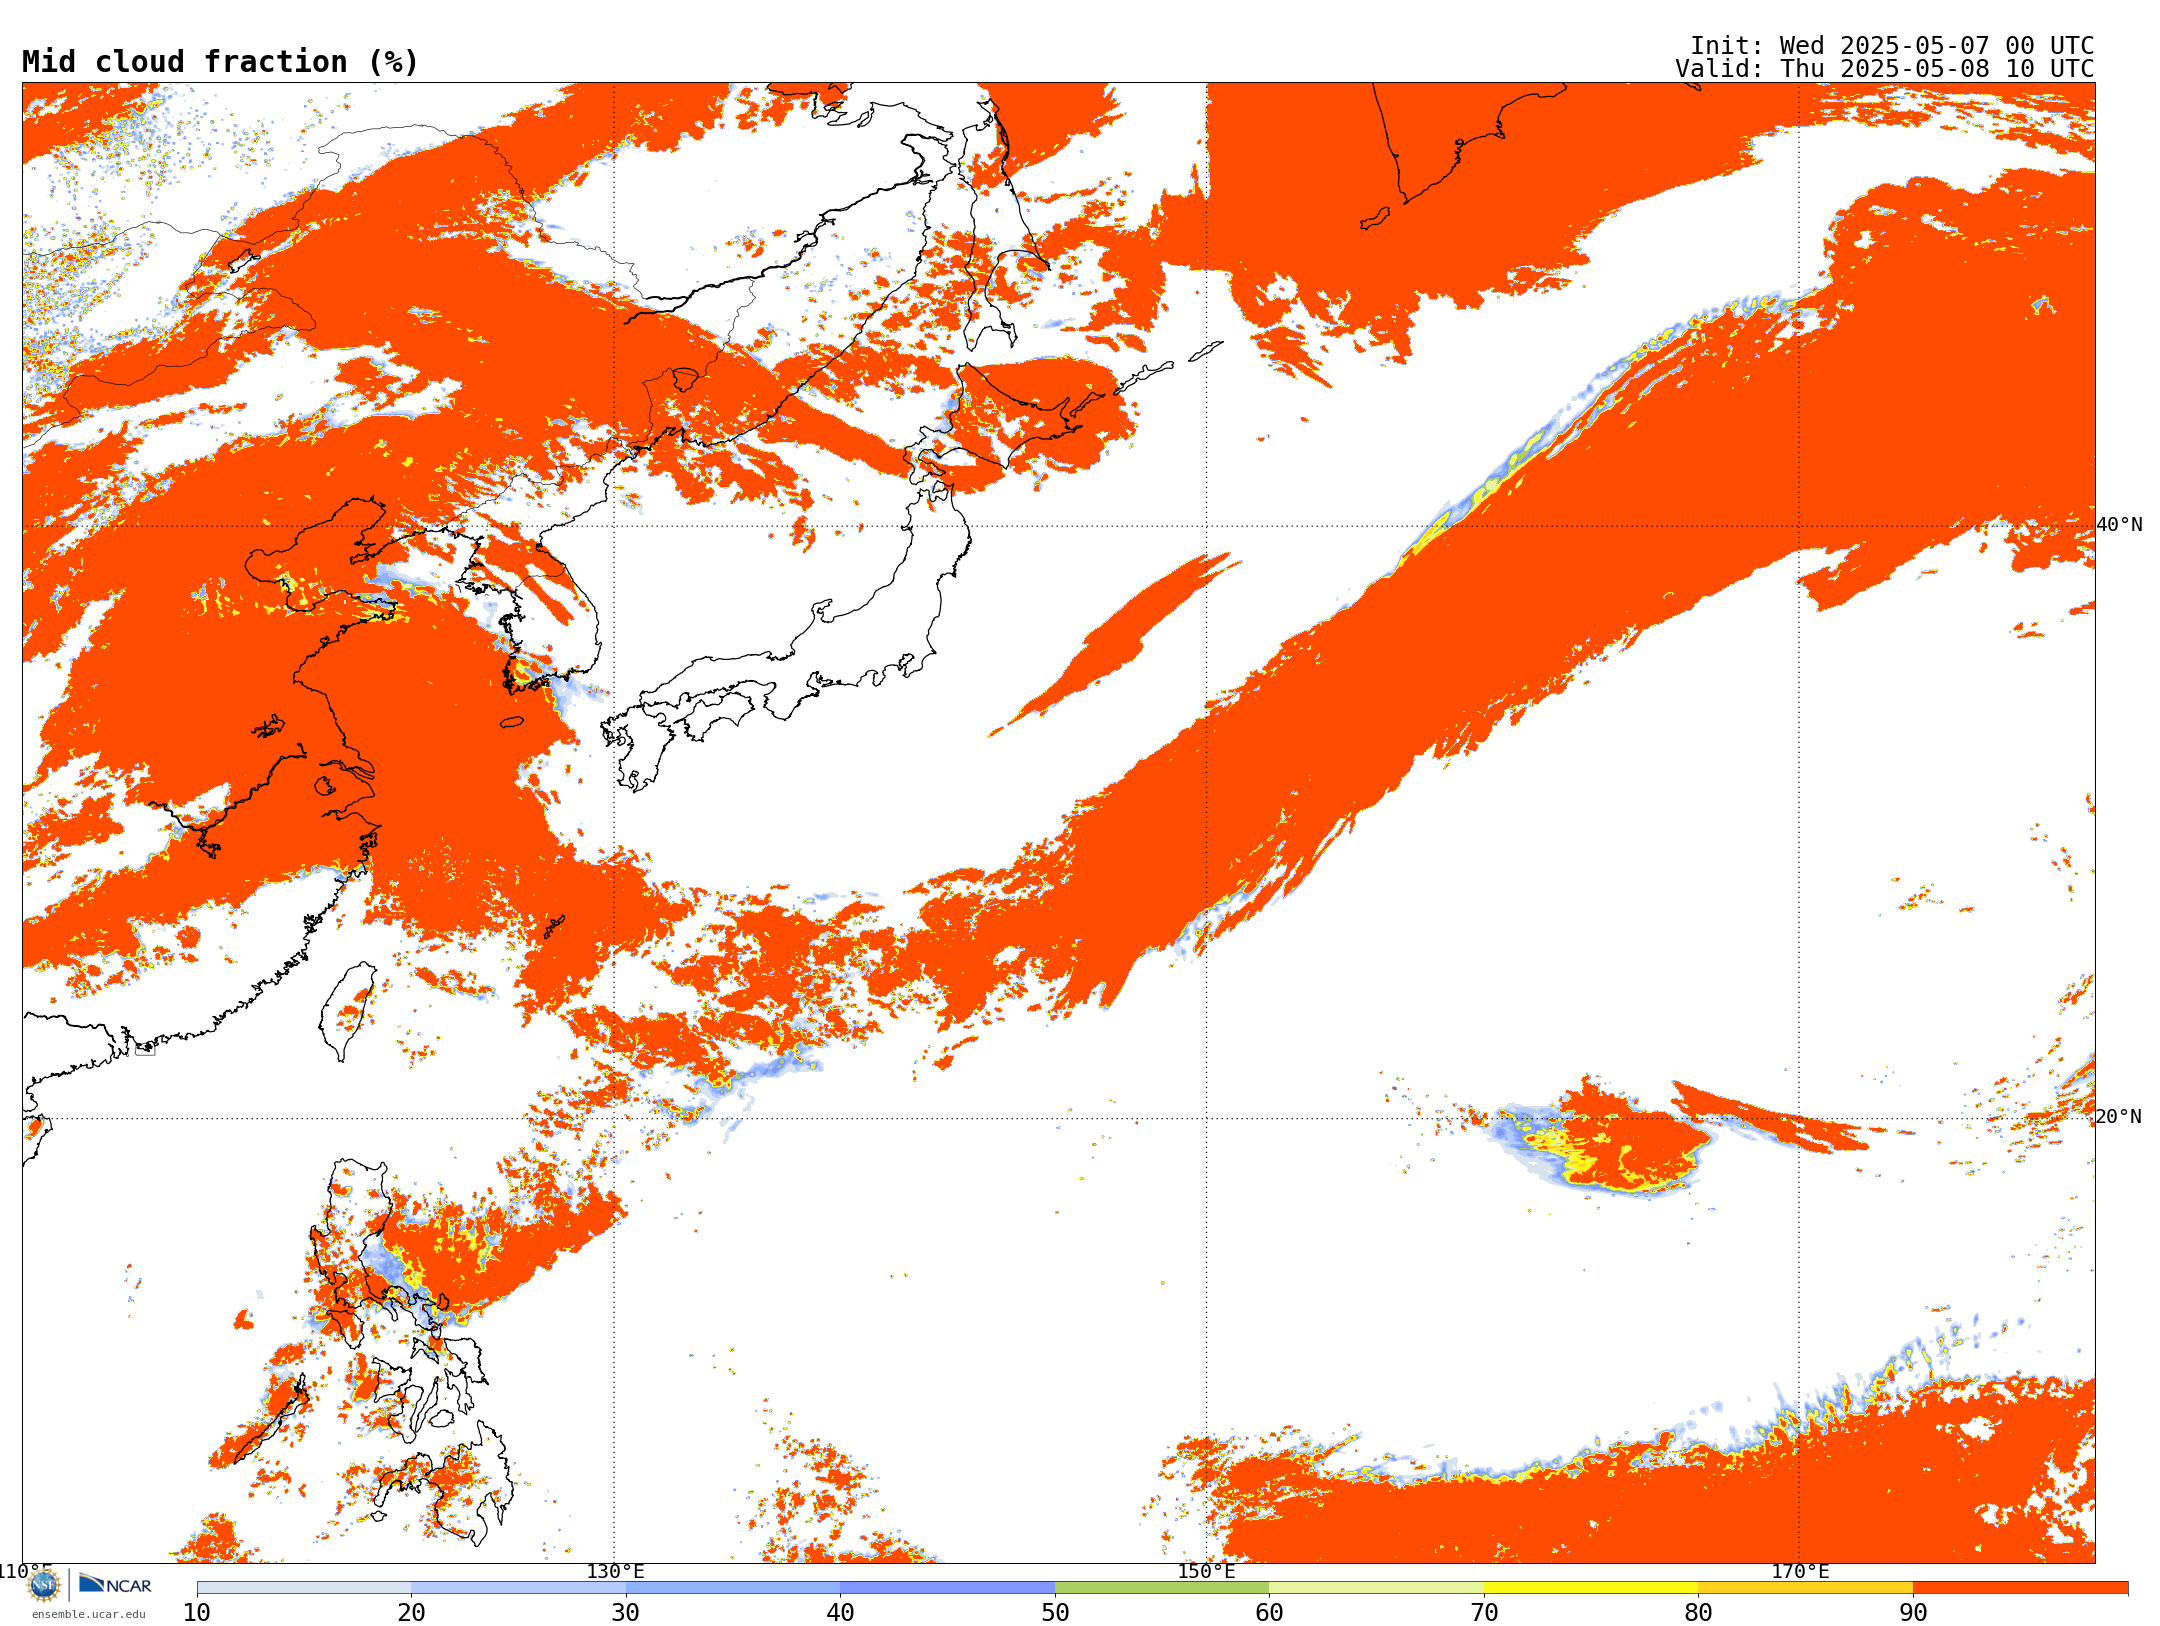The image size is (2160, 1626).
Task: Select the 40-50 percent periwinkle colorbar segment
Action: coord(948,1588)
